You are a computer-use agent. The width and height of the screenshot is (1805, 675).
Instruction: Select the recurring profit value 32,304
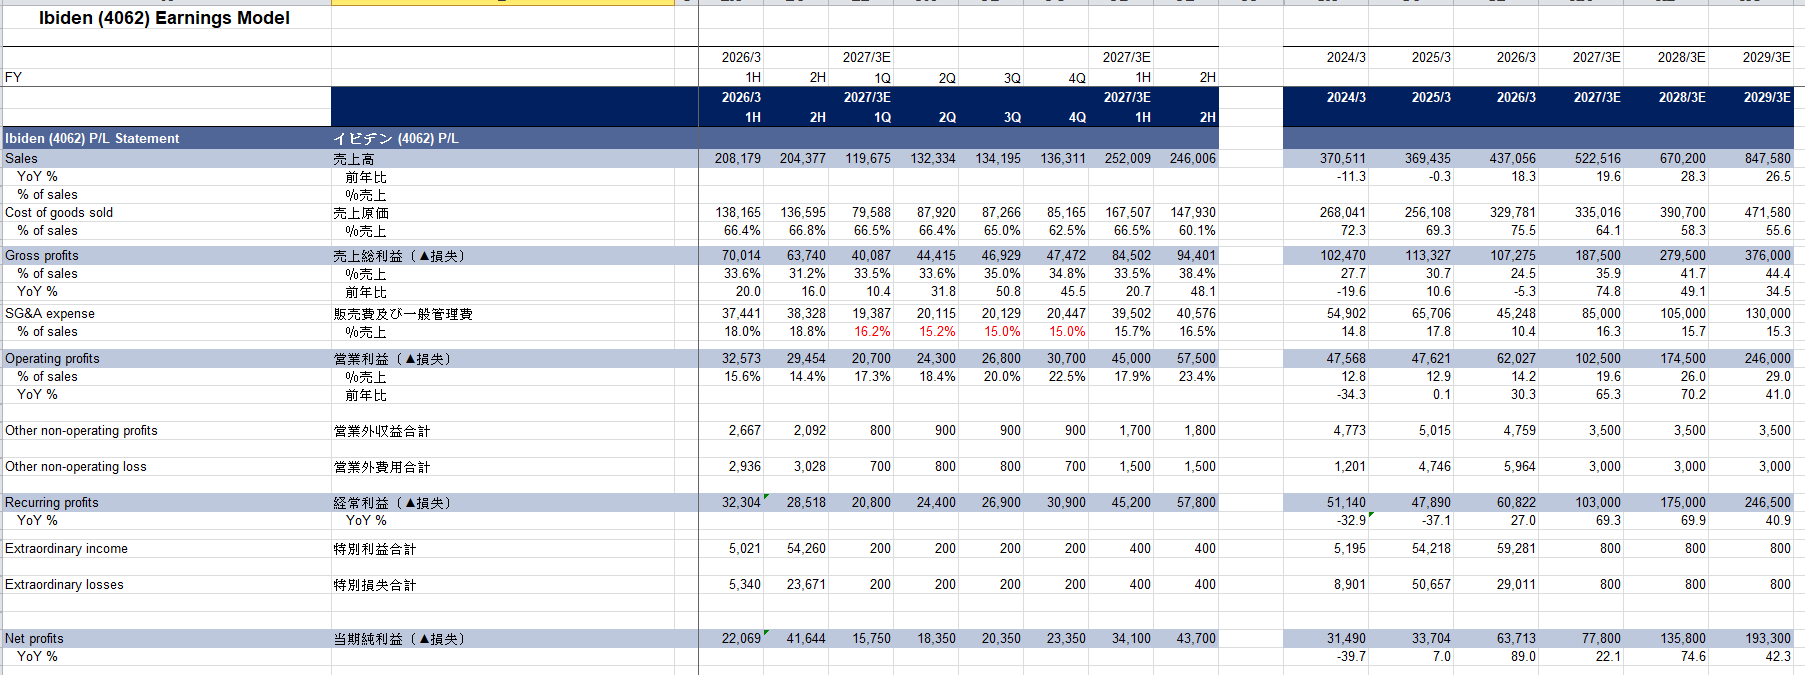[x=741, y=502]
